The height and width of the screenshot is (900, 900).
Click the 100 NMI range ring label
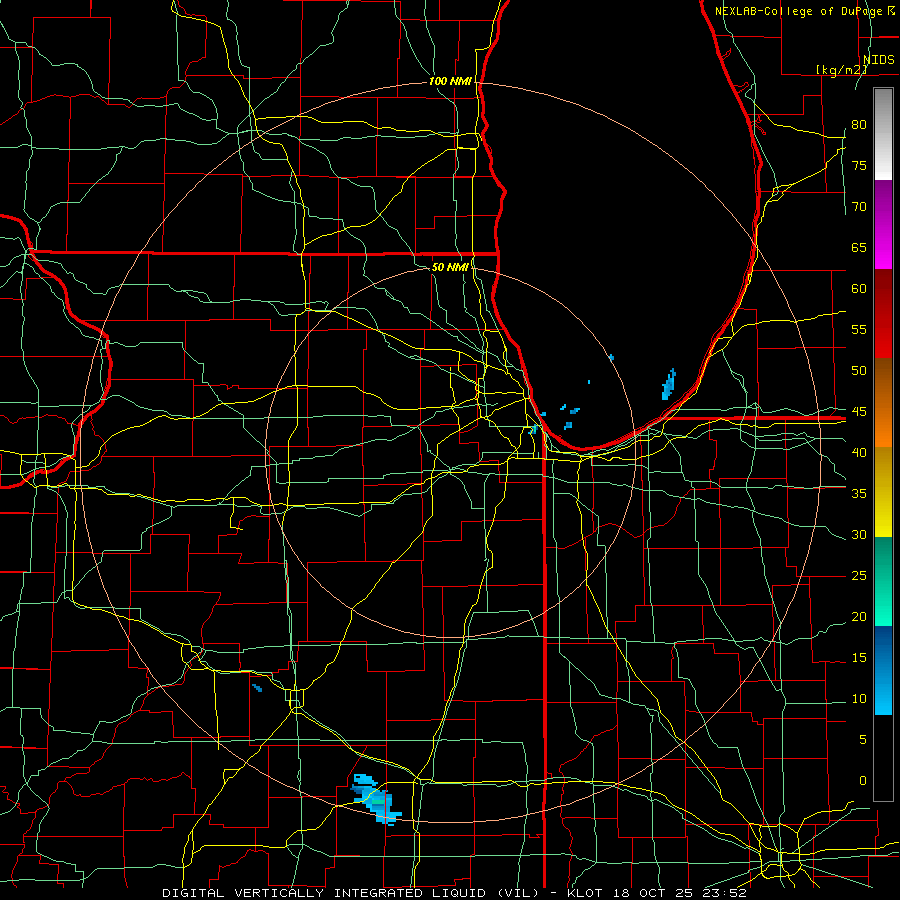coord(450,82)
